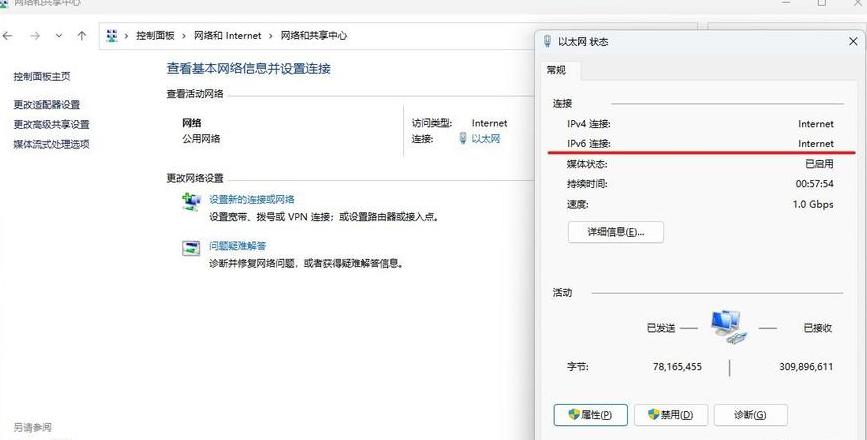The width and height of the screenshot is (867, 440).
Task: Click the IPv4 连接 label
Action: [589, 124]
